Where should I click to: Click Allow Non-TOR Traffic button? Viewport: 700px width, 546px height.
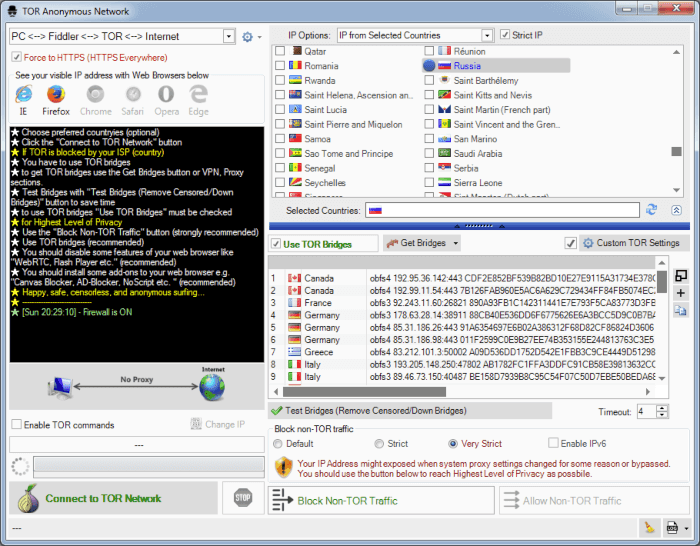[x=594, y=500]
